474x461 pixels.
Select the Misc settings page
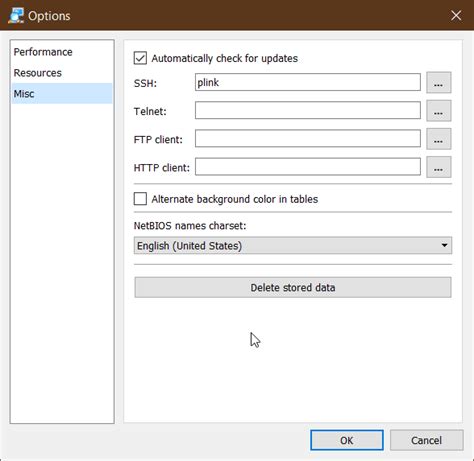pyautogui.click(x=62, y=94)
